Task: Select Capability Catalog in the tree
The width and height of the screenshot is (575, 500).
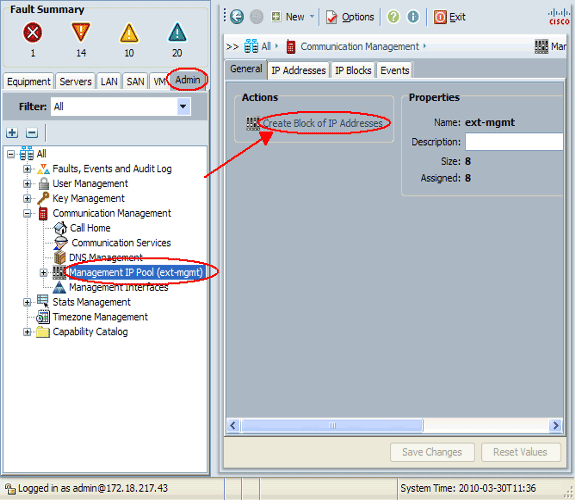Action: 90,332
